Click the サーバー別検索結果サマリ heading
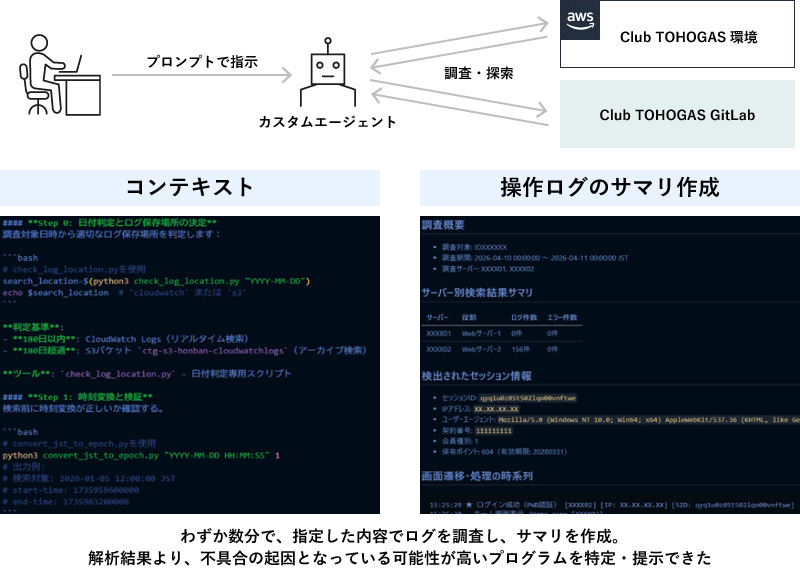800x570 pixels. (477, 293)
